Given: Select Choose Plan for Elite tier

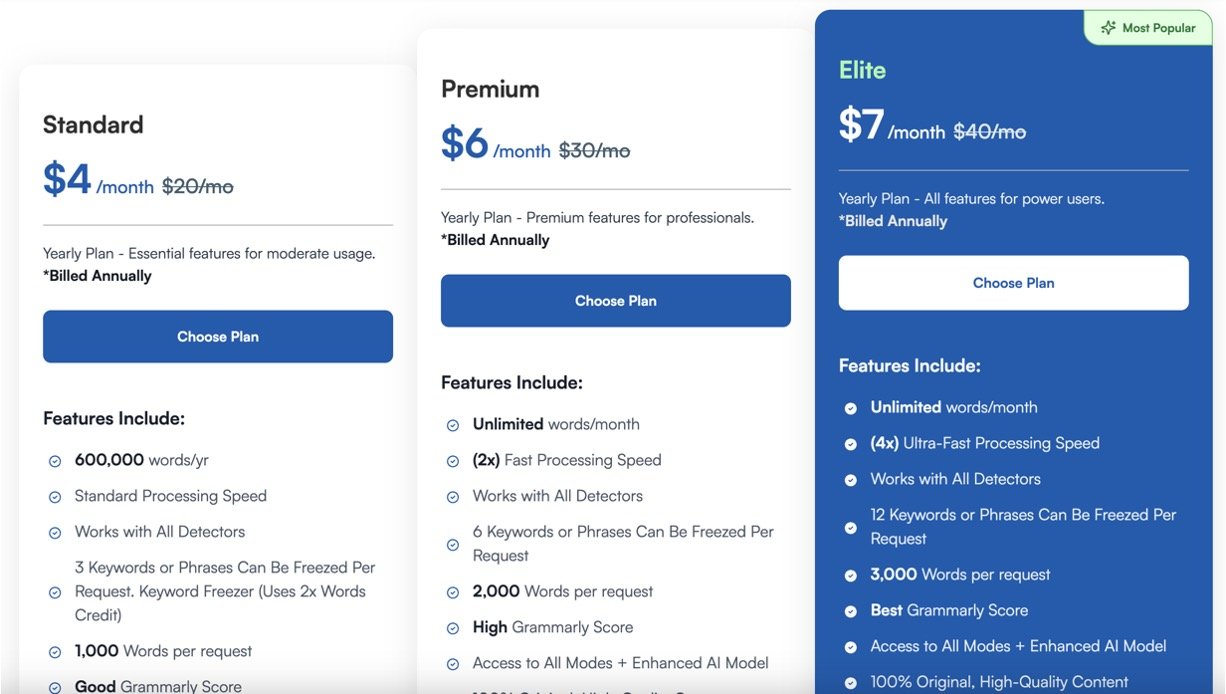Looking at the screenshot, I should point(1013,283).
